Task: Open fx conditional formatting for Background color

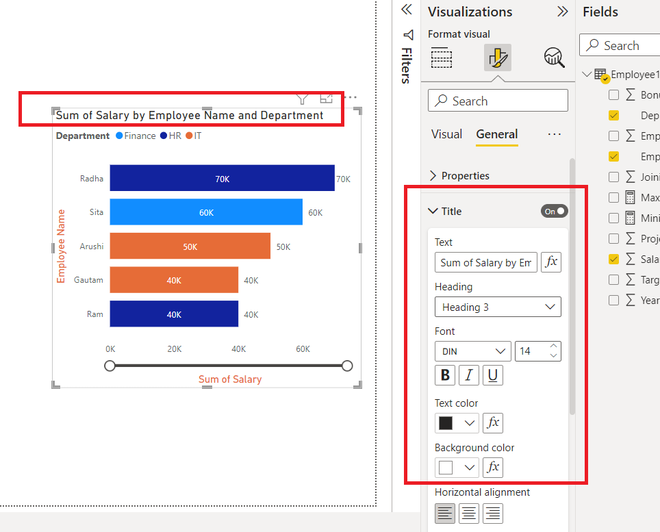Action: click(x=493, y=467)
